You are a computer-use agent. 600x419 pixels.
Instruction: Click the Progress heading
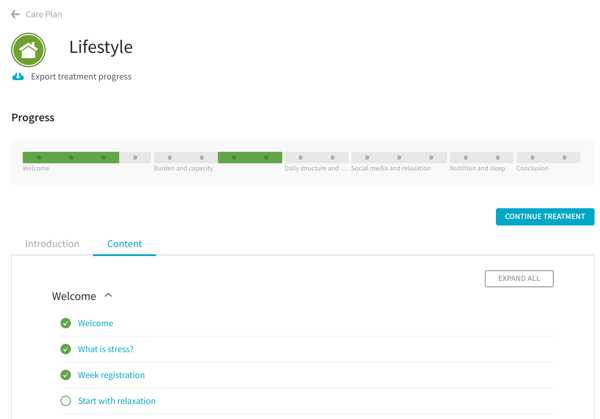pos(33,117)
